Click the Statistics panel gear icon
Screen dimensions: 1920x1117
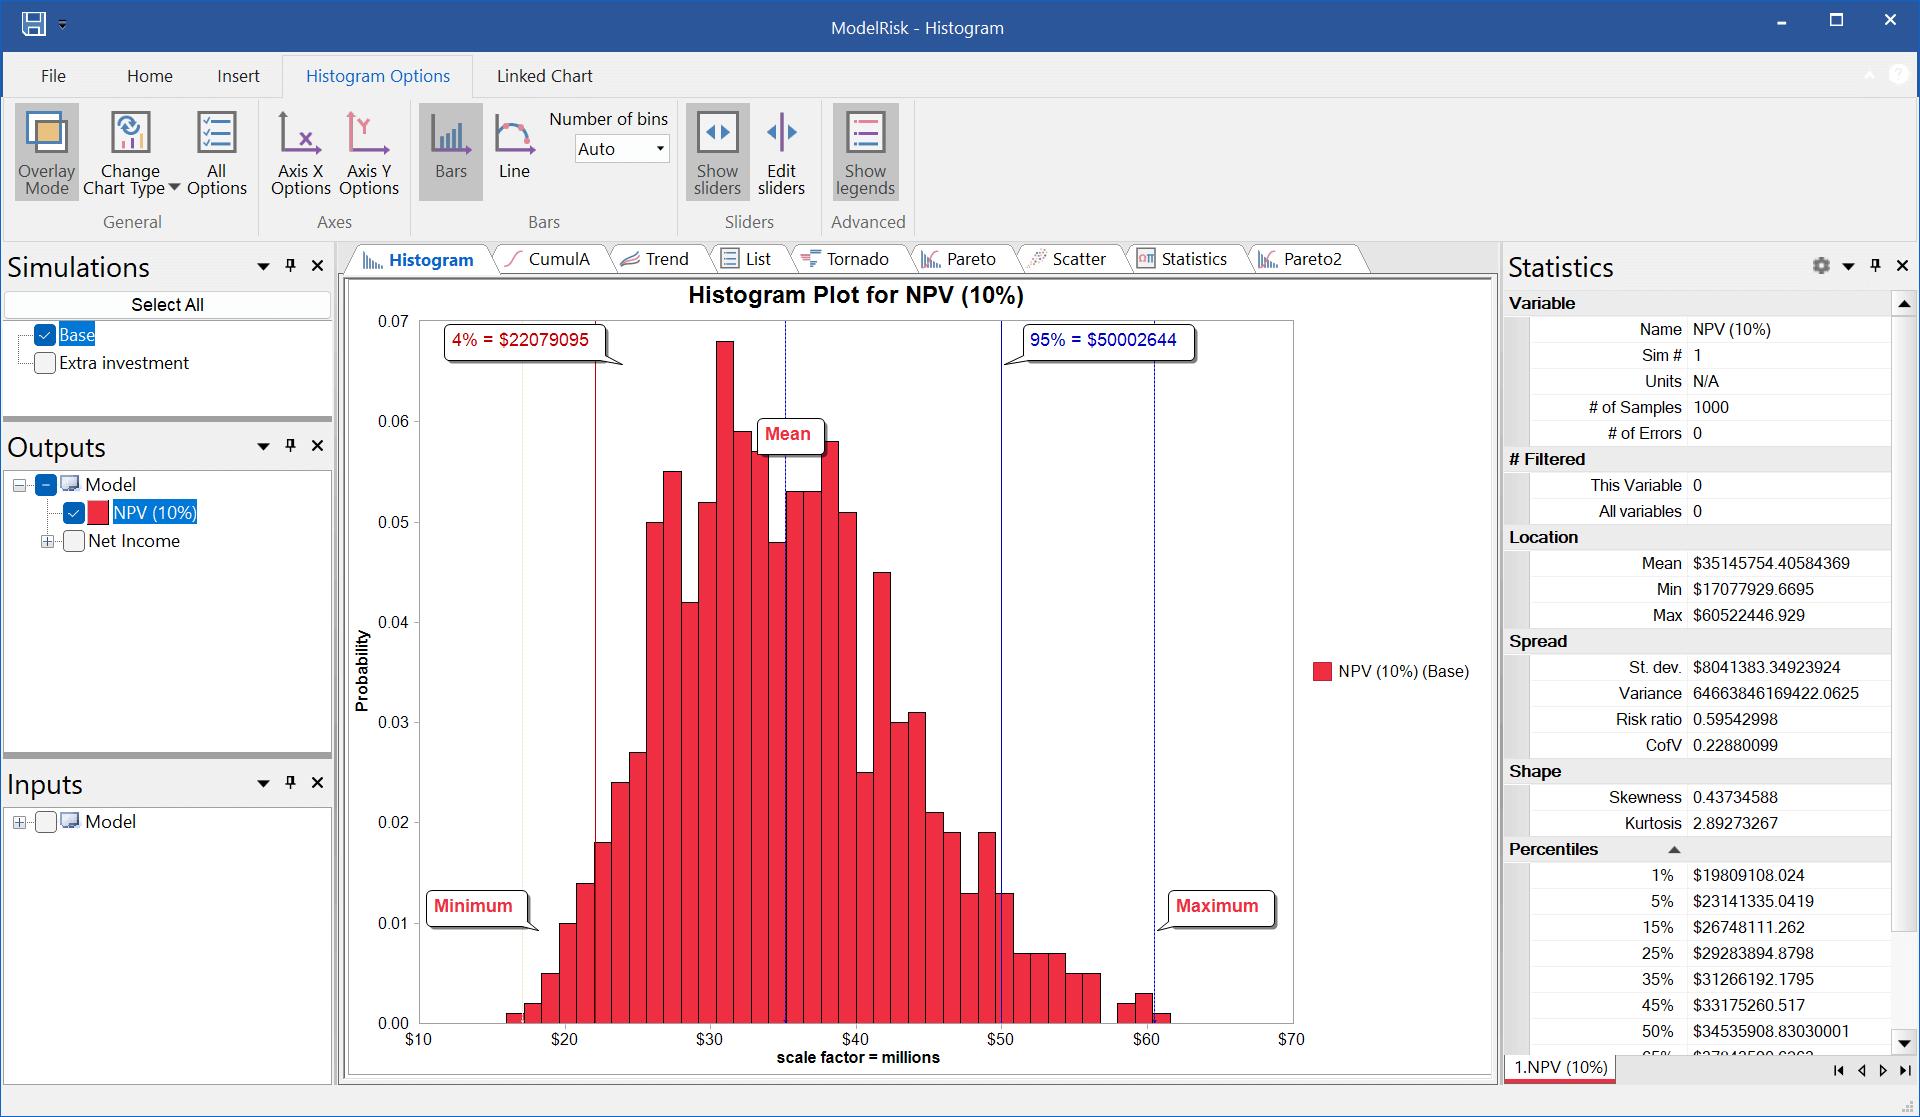click(x=1821, y=266)
